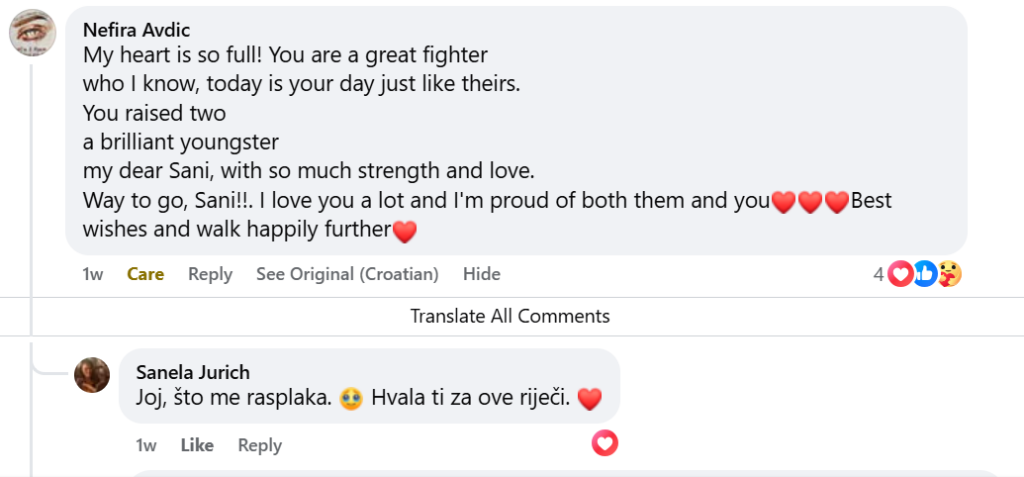Open timestamp of Sanela Jurich's reply
Screen dimensions: 1024x477
(146, 445)
